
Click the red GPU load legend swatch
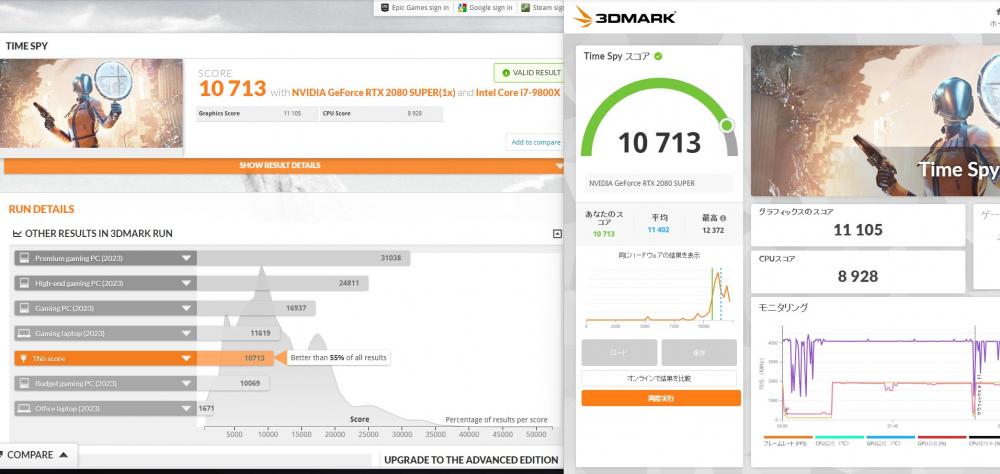tap(941, 438)
